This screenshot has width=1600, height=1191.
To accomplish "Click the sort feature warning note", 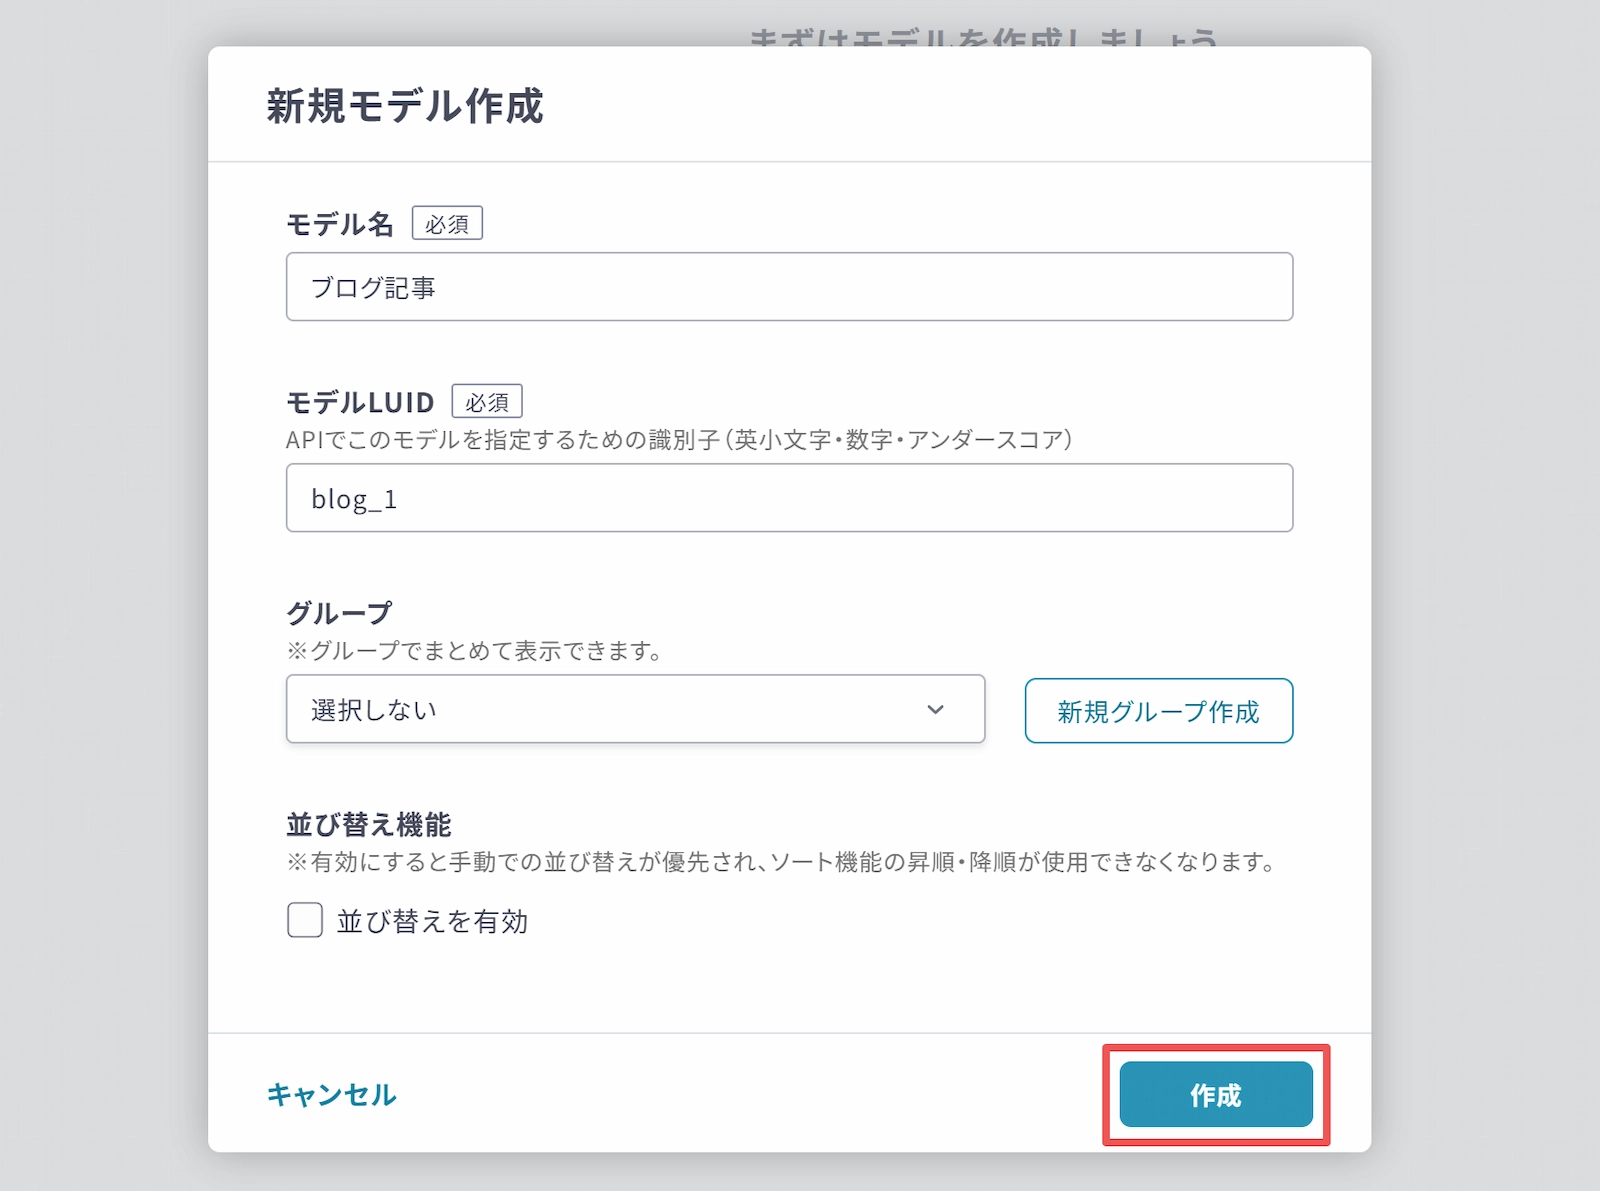I will coord(780,862).
